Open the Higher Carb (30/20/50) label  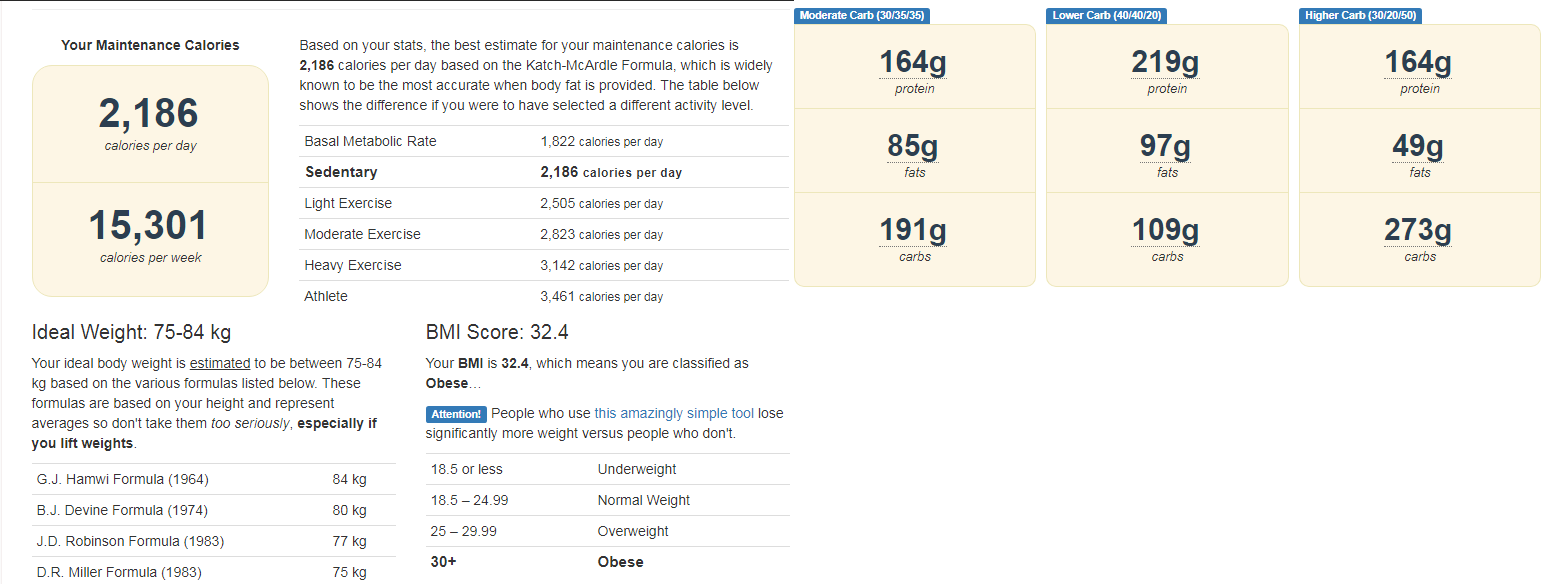(x=1360, y=15)
